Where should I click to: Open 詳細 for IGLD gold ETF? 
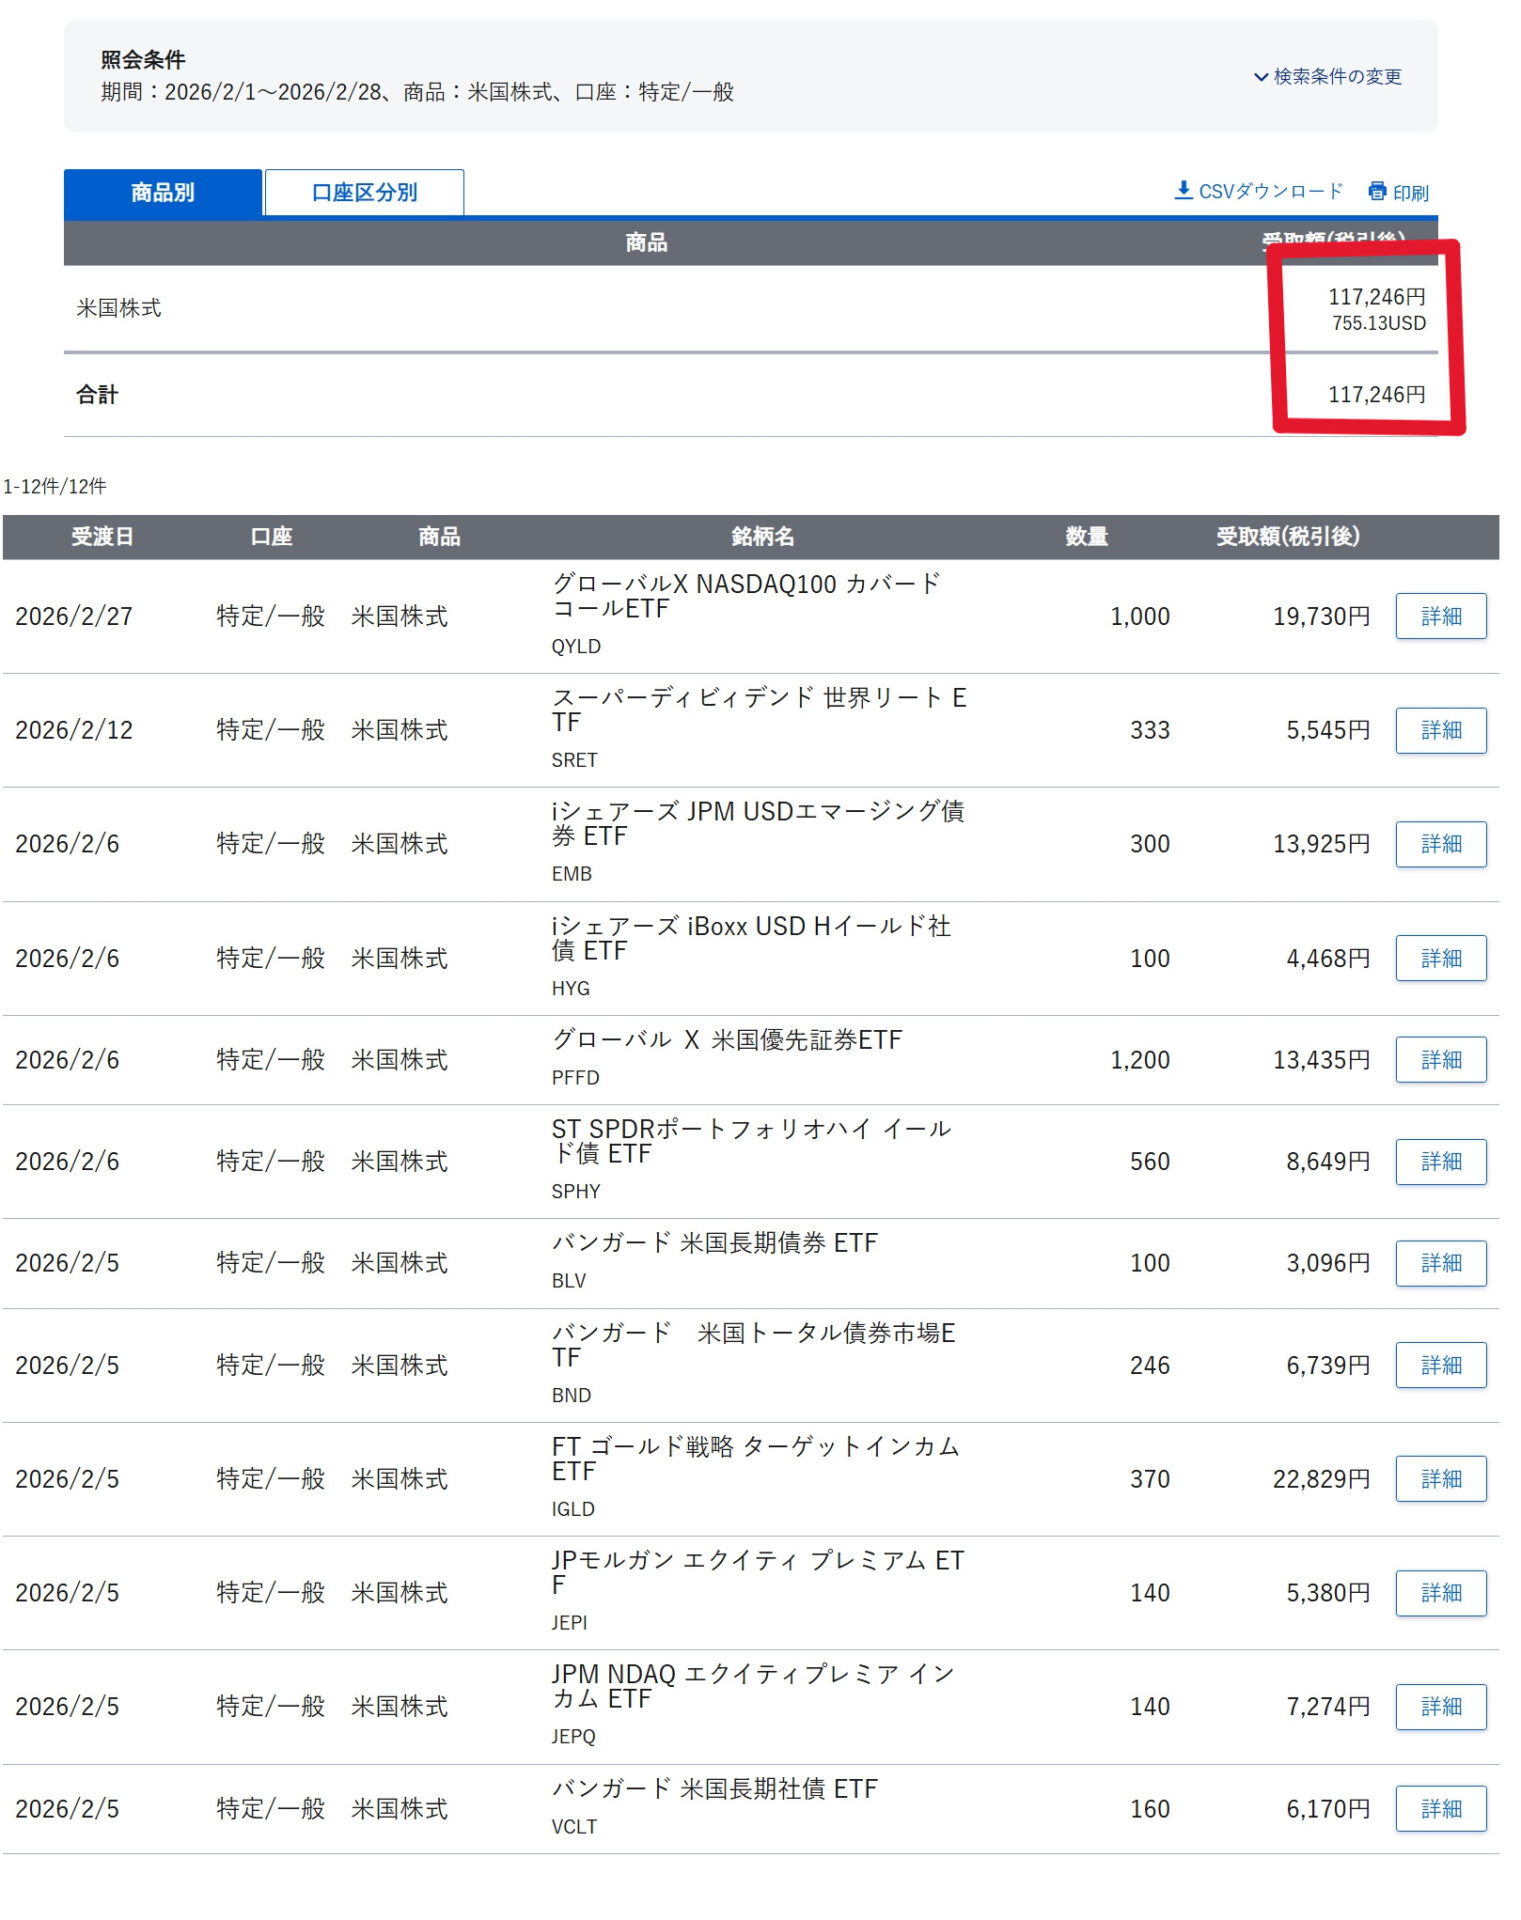(1440, 1479)
